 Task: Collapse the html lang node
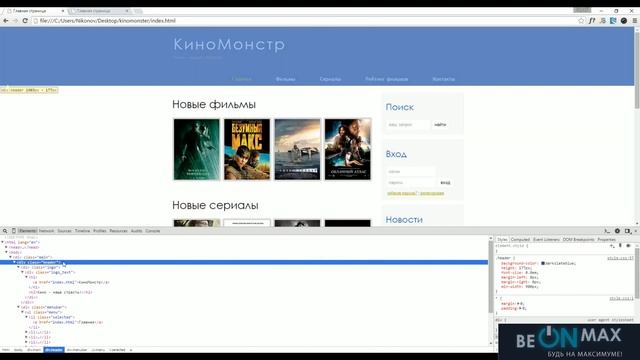[x=2, y=242]
